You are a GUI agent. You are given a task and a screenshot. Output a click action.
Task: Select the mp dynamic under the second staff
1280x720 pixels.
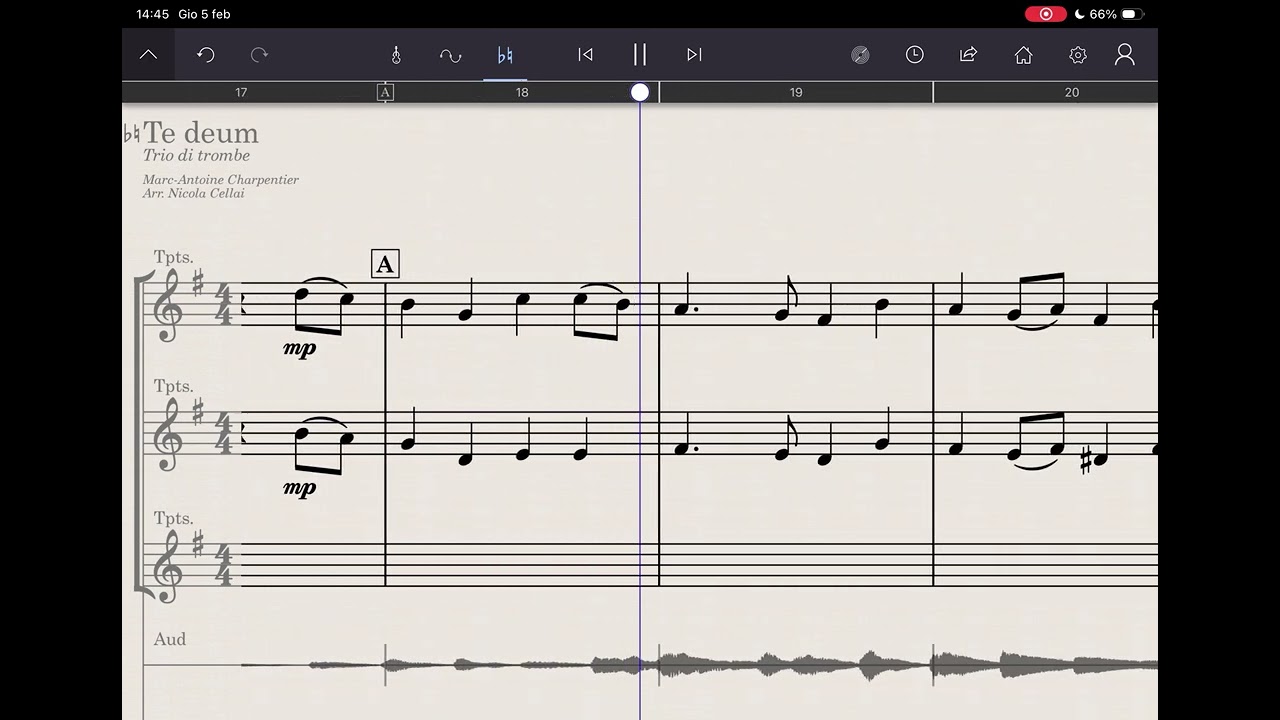tap(300, 489)
